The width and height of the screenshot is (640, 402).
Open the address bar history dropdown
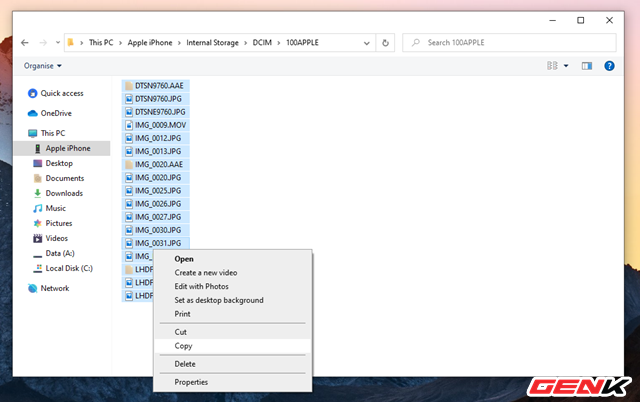tap(368, 44)
